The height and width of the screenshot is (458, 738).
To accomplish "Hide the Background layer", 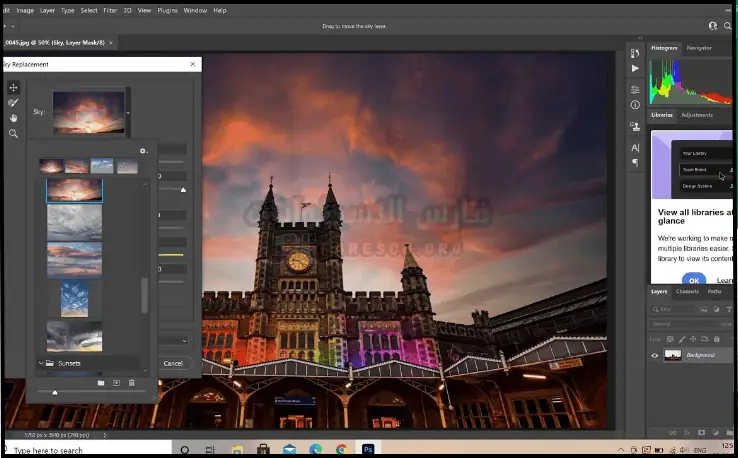I will [656, 355].
